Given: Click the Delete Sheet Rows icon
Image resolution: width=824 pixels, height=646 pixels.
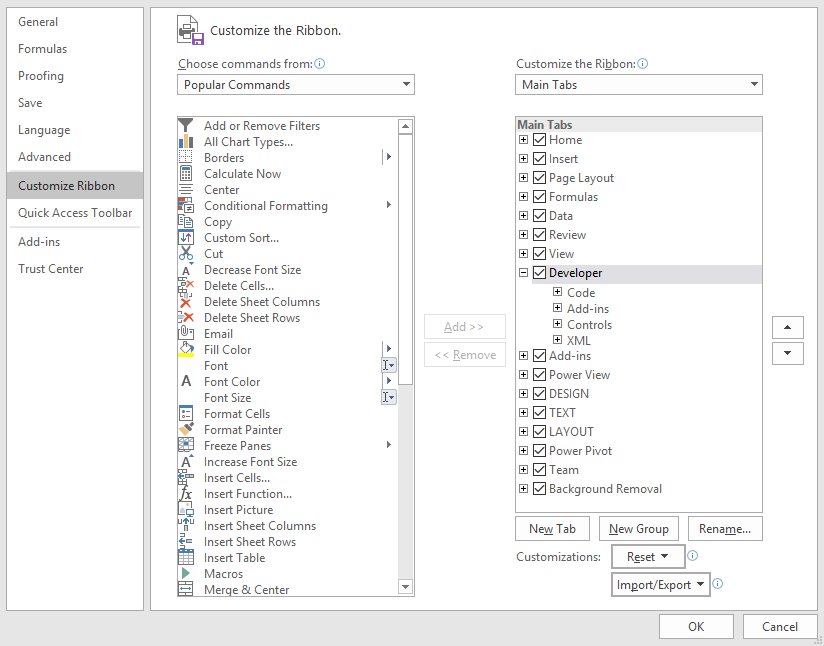Looking at the screenshot, I should coord(186,318).
